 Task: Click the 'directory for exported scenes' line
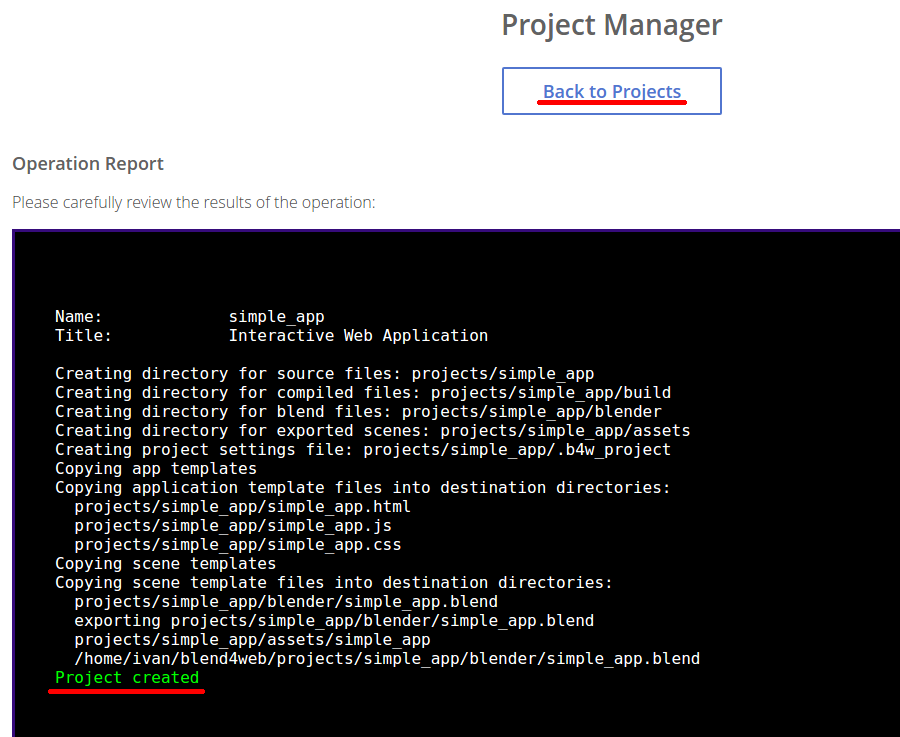pos(372,431)
